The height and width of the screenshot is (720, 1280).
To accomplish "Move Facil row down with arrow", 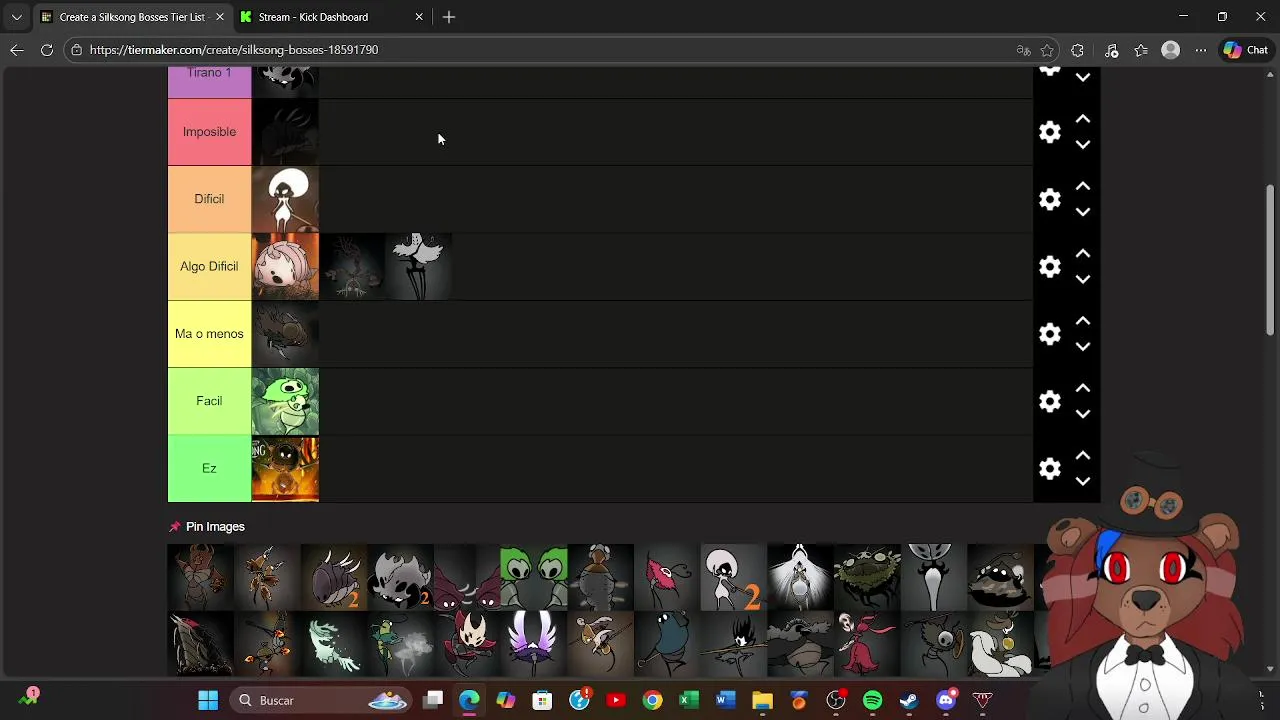I will [1083, 414].
